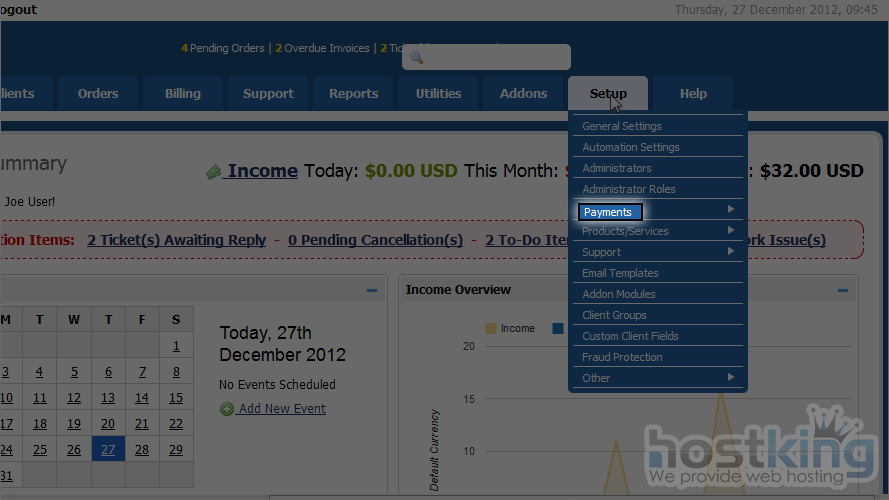
Task: Click the green plus icon for Add New Event
Action: tap(227, 409)
